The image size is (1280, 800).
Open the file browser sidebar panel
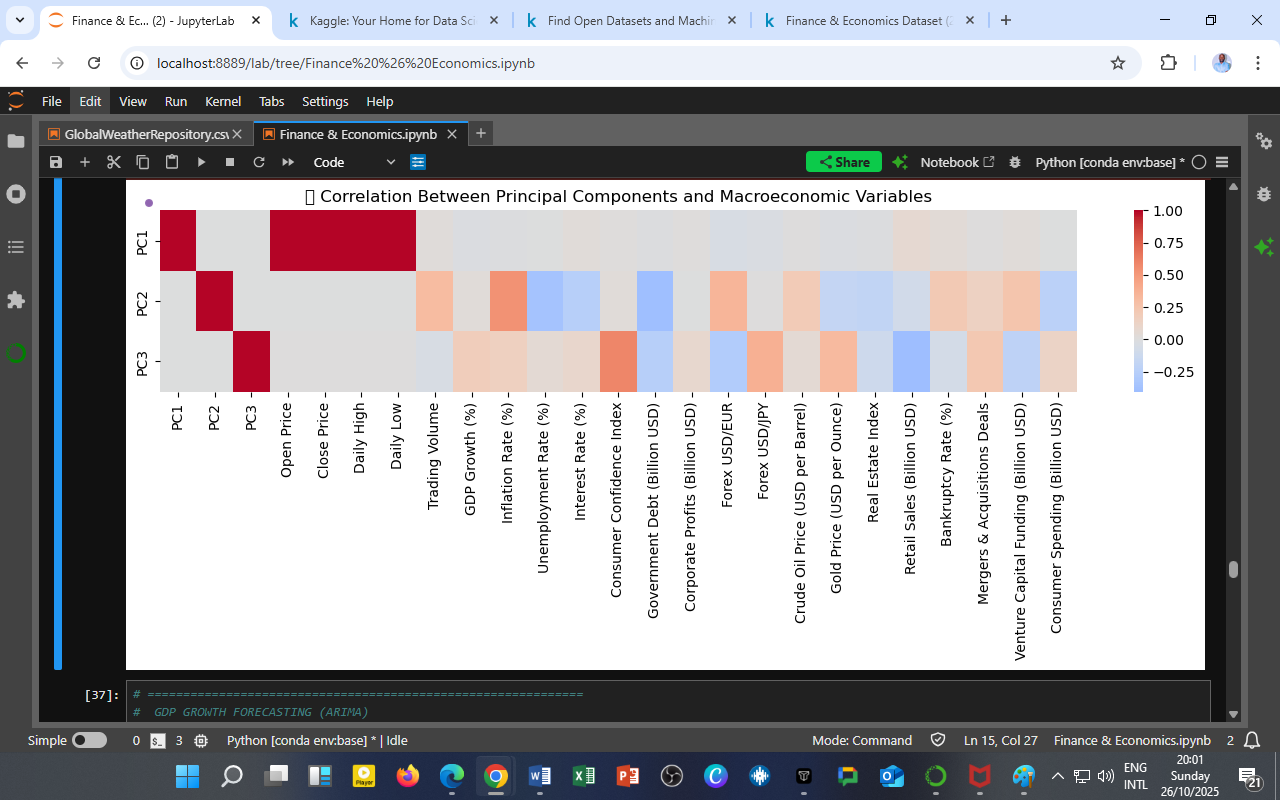tap(15, 142)
